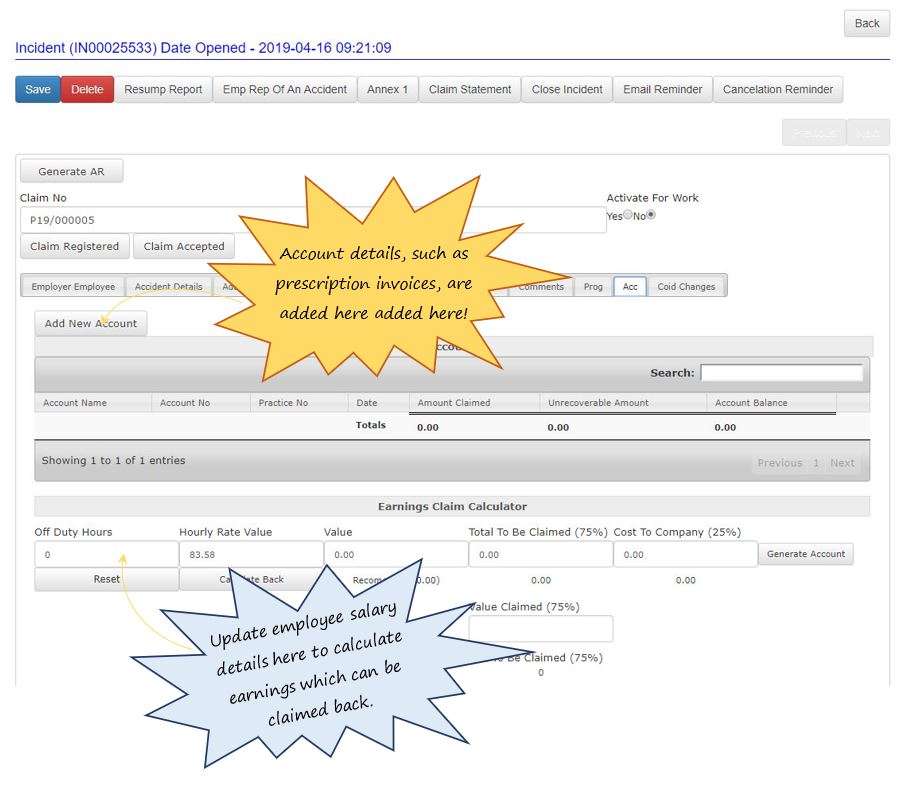Mark the claim as Claim Registered
The image size is (905, 785).
click(x=74, y=246)
